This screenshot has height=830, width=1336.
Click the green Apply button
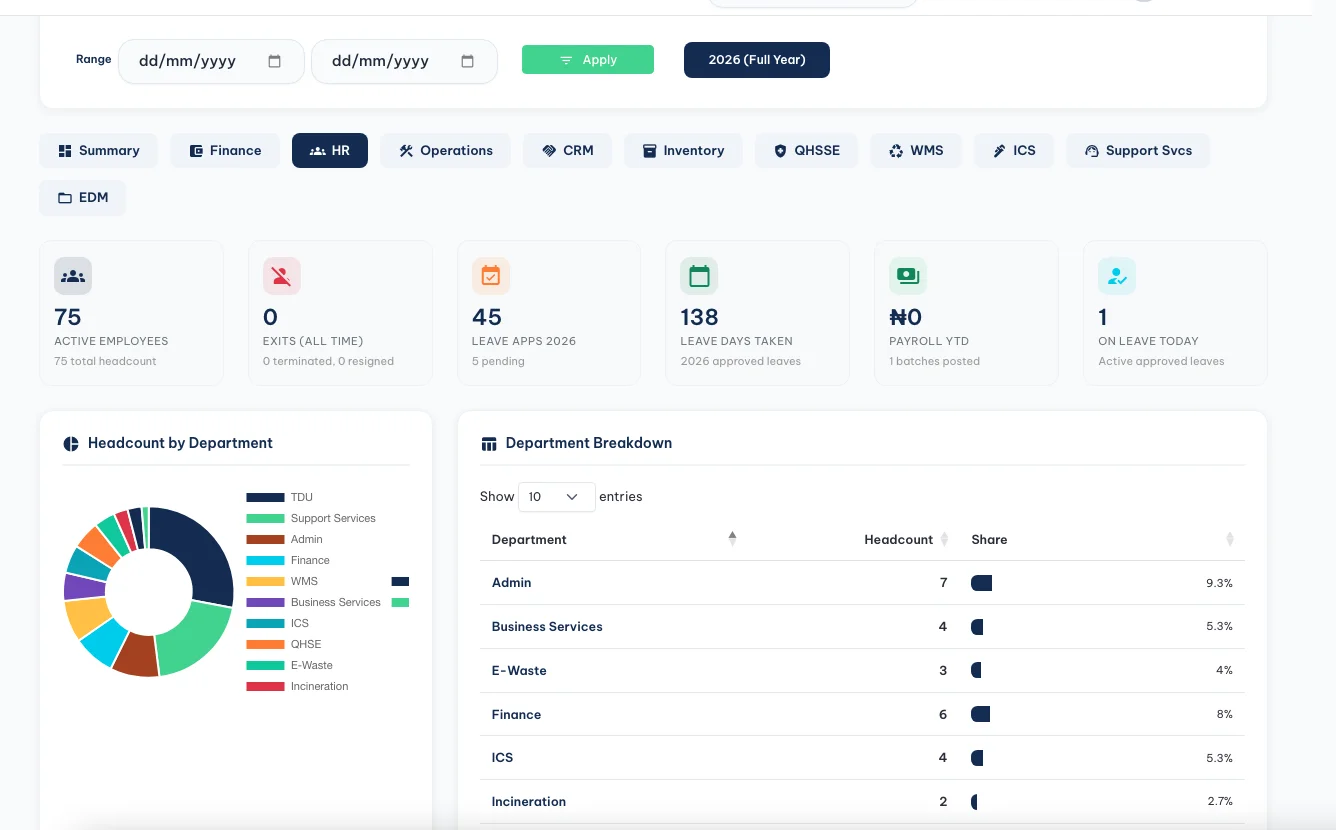[x=588, y=60]
